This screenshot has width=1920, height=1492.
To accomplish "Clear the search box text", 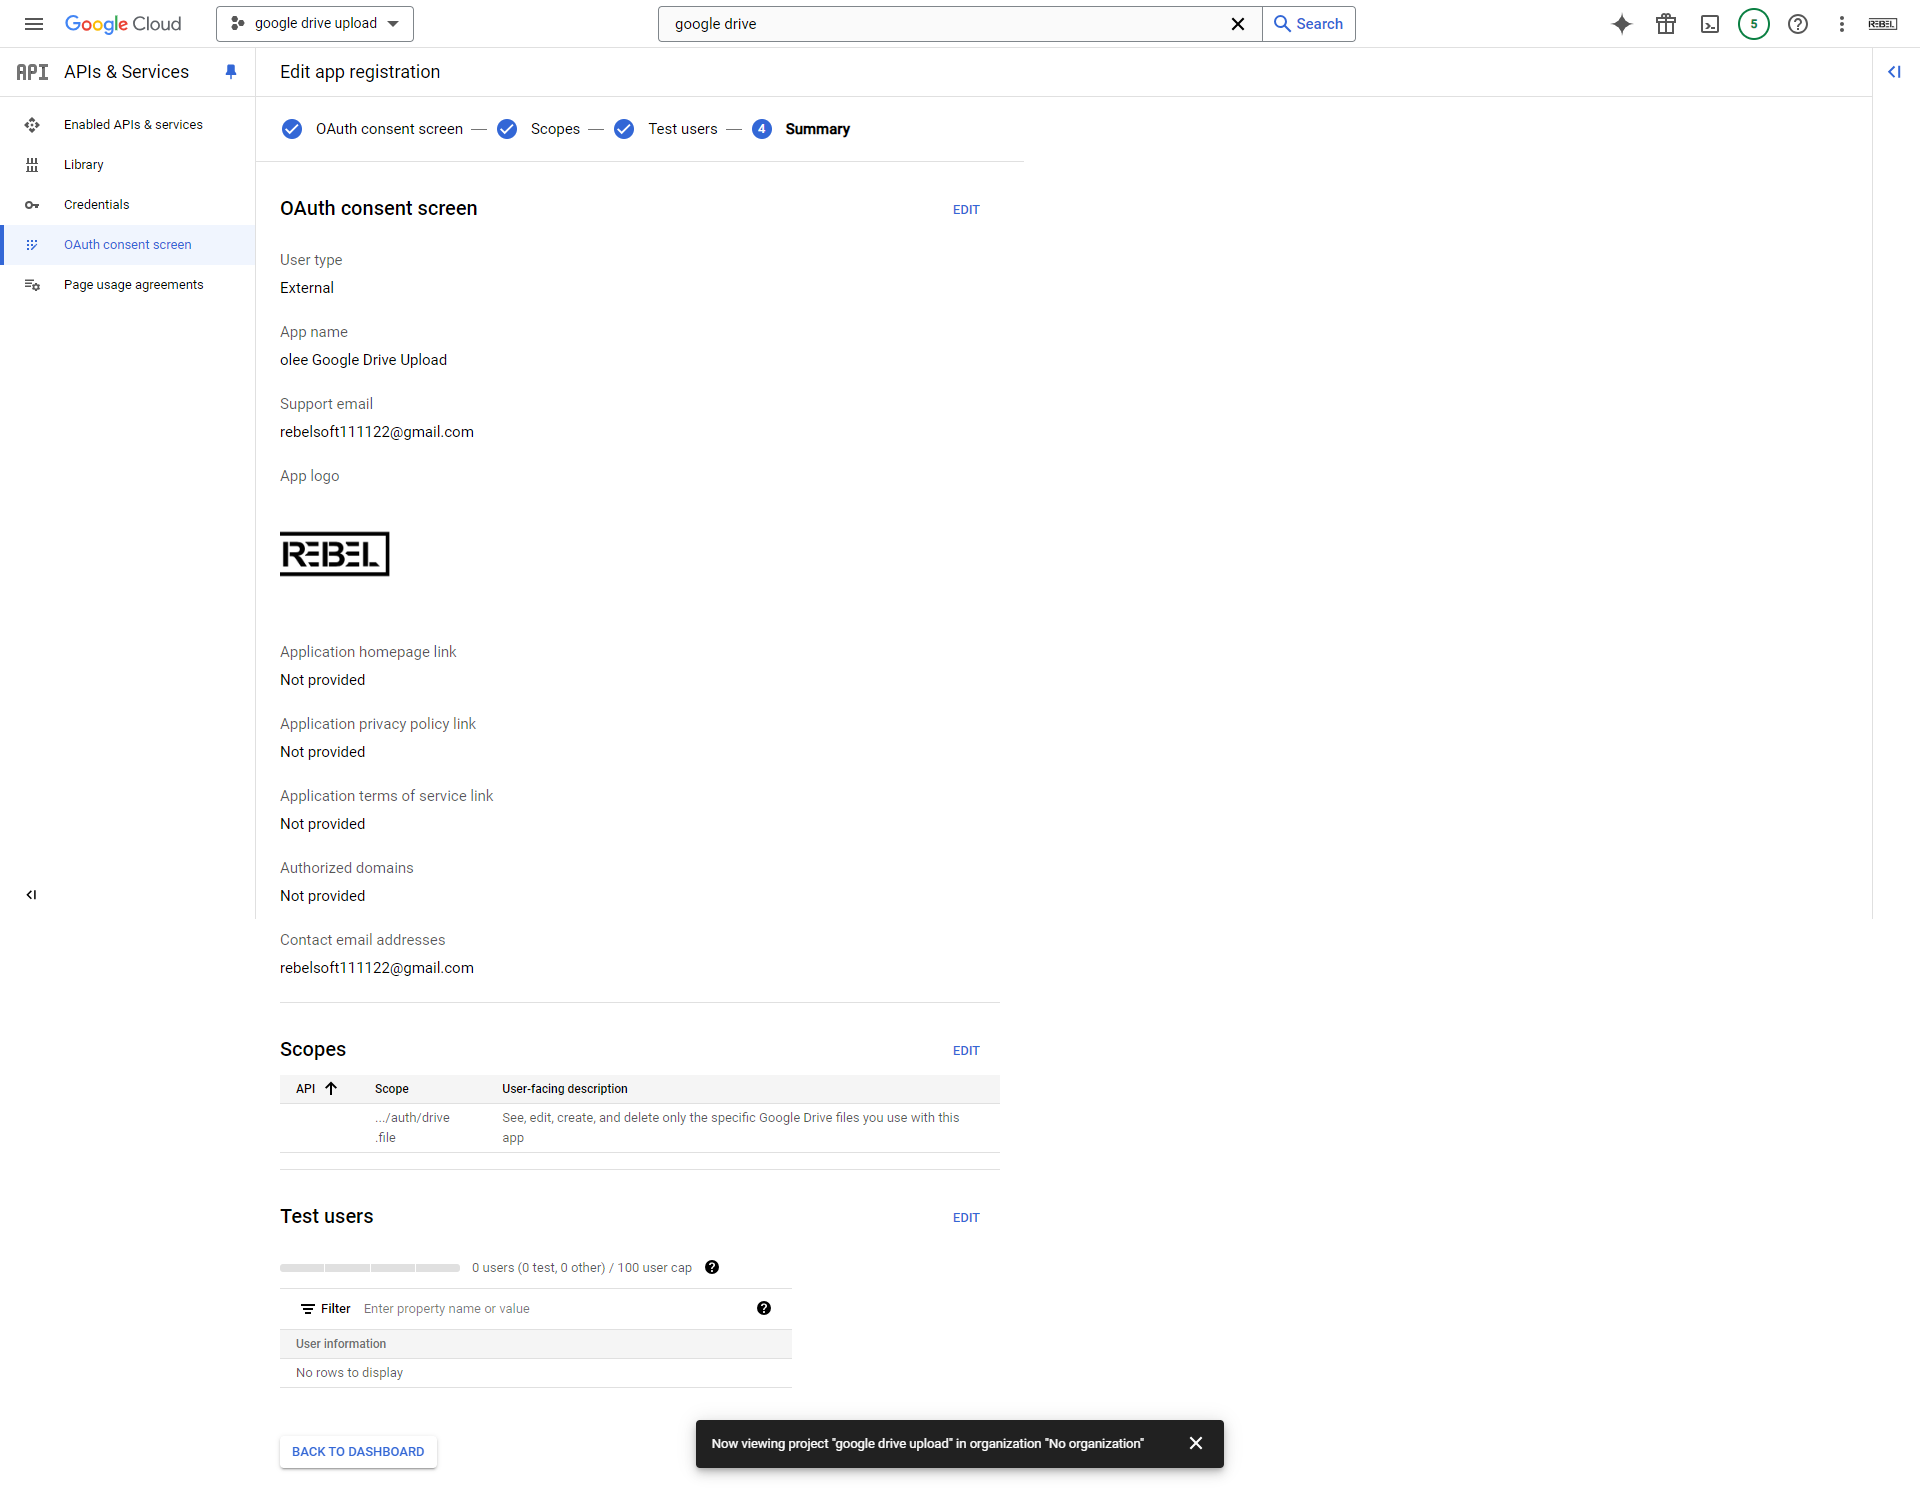I will coord(1237,24).
